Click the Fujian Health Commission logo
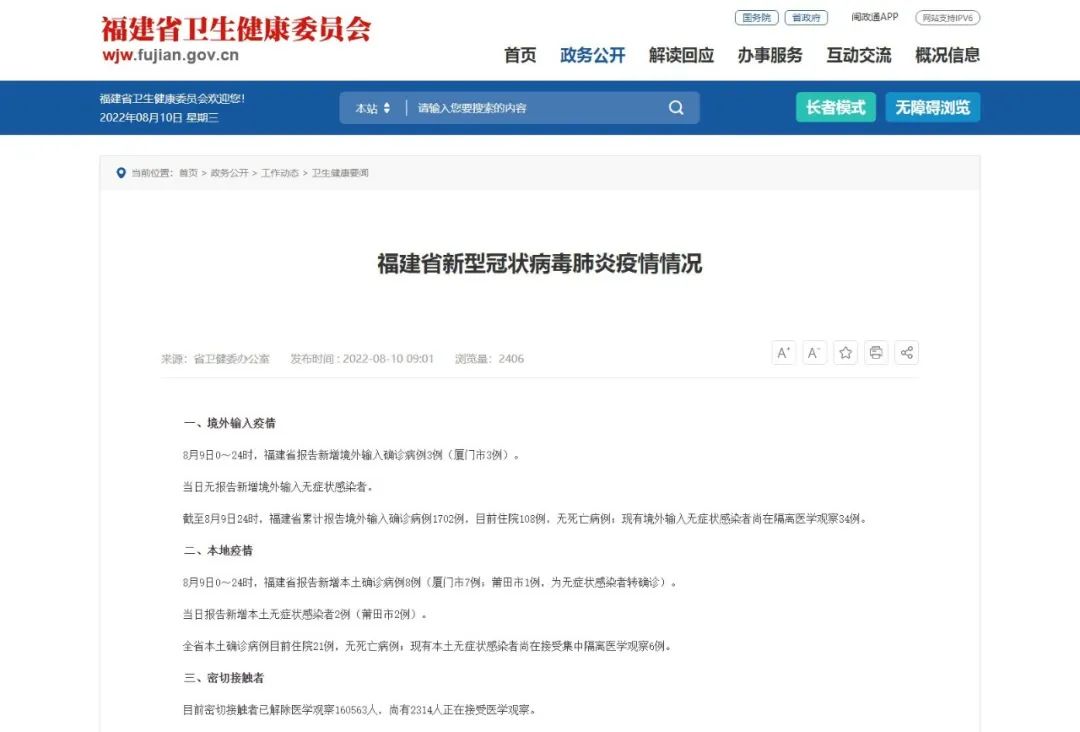 click(236, 38)
